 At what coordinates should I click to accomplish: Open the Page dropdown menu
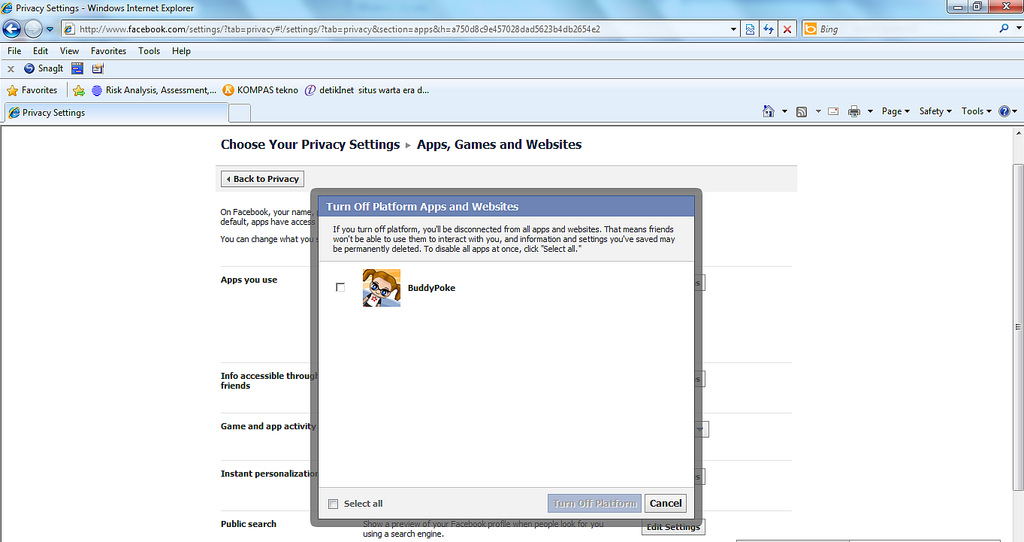click(x=895, y=111)
